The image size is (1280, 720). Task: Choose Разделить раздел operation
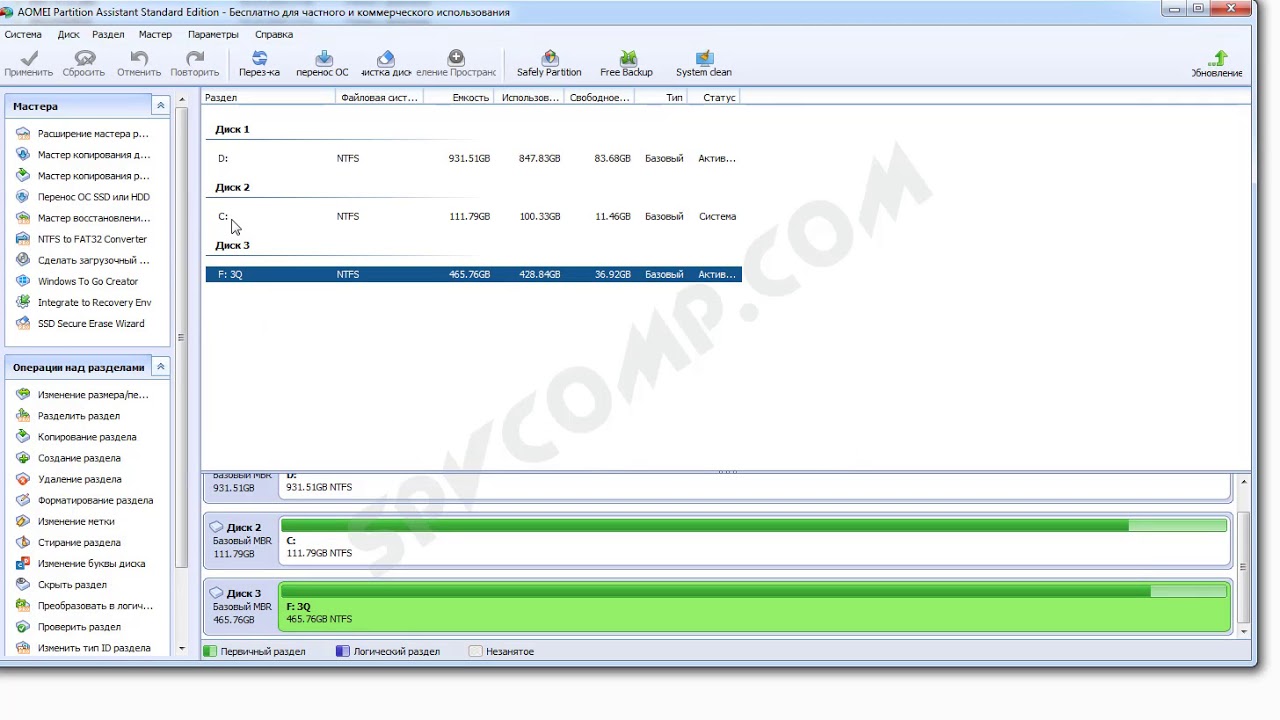[68, 416]
